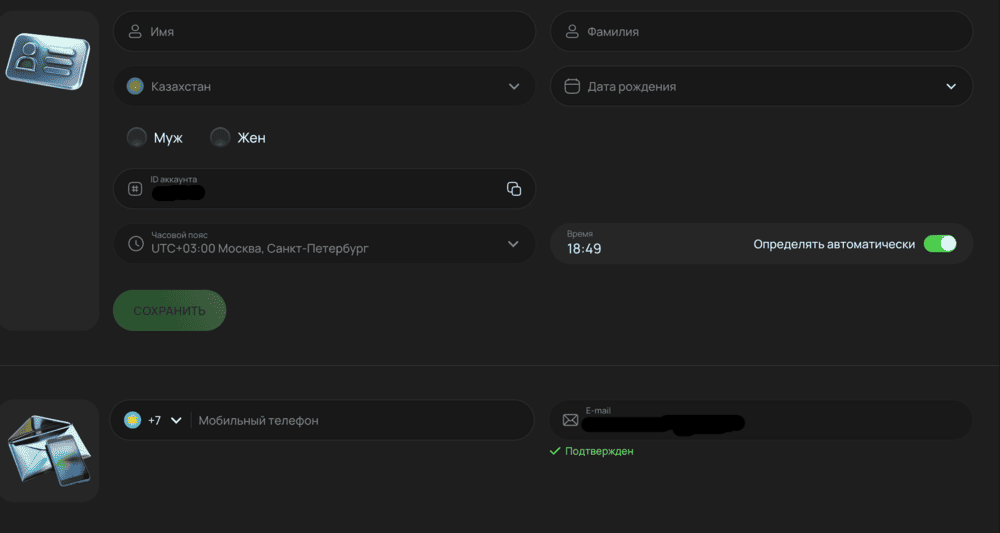
Task: Select the Муж gender radio button
Action: (x=137, y=138)
